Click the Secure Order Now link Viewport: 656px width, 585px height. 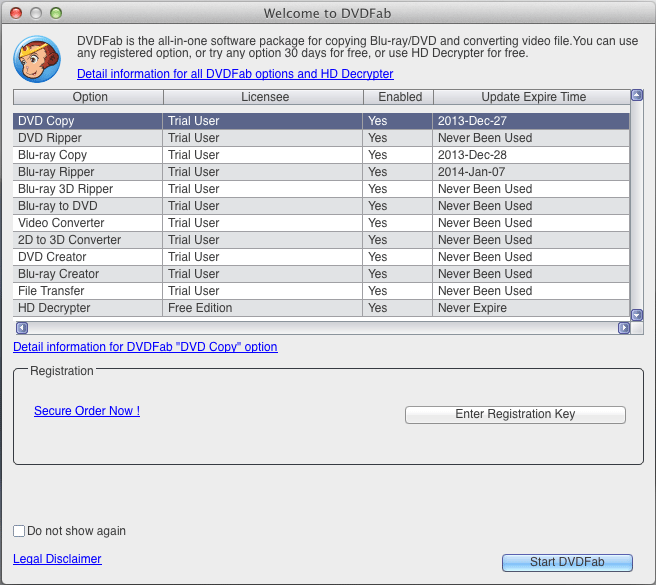(x=87, y=411)
